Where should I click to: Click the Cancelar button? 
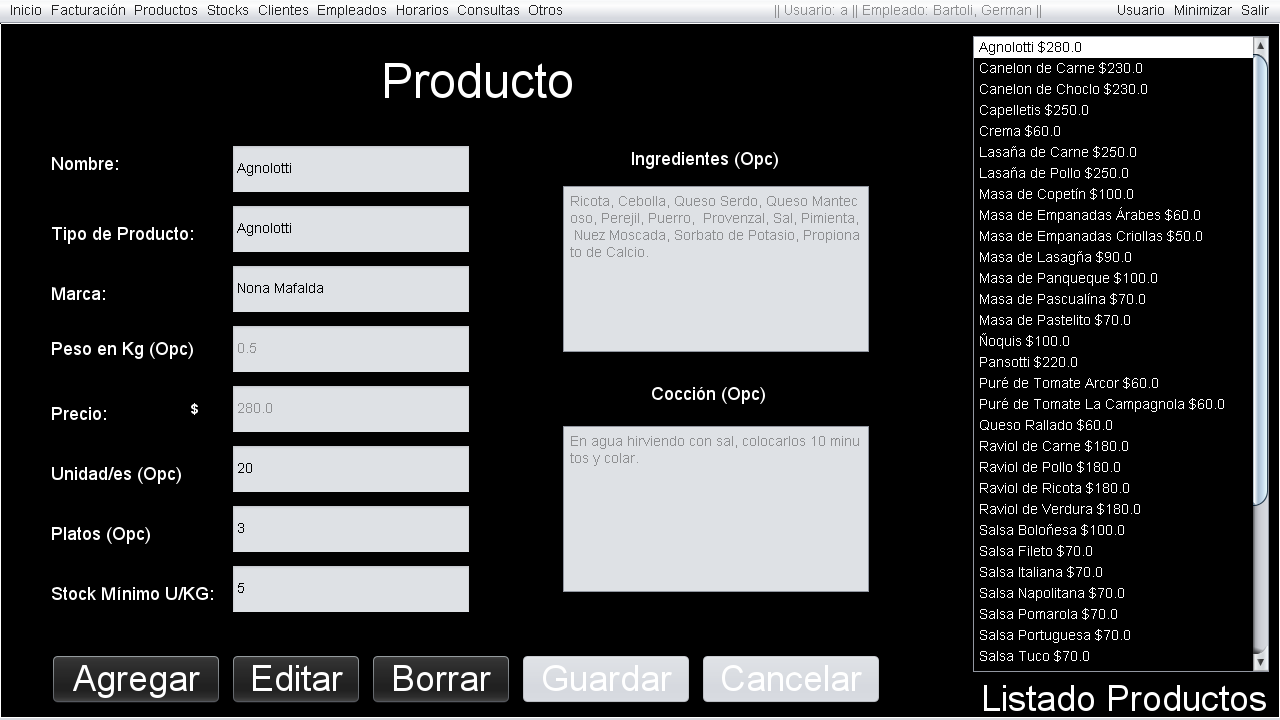click(x=790, y=678)
